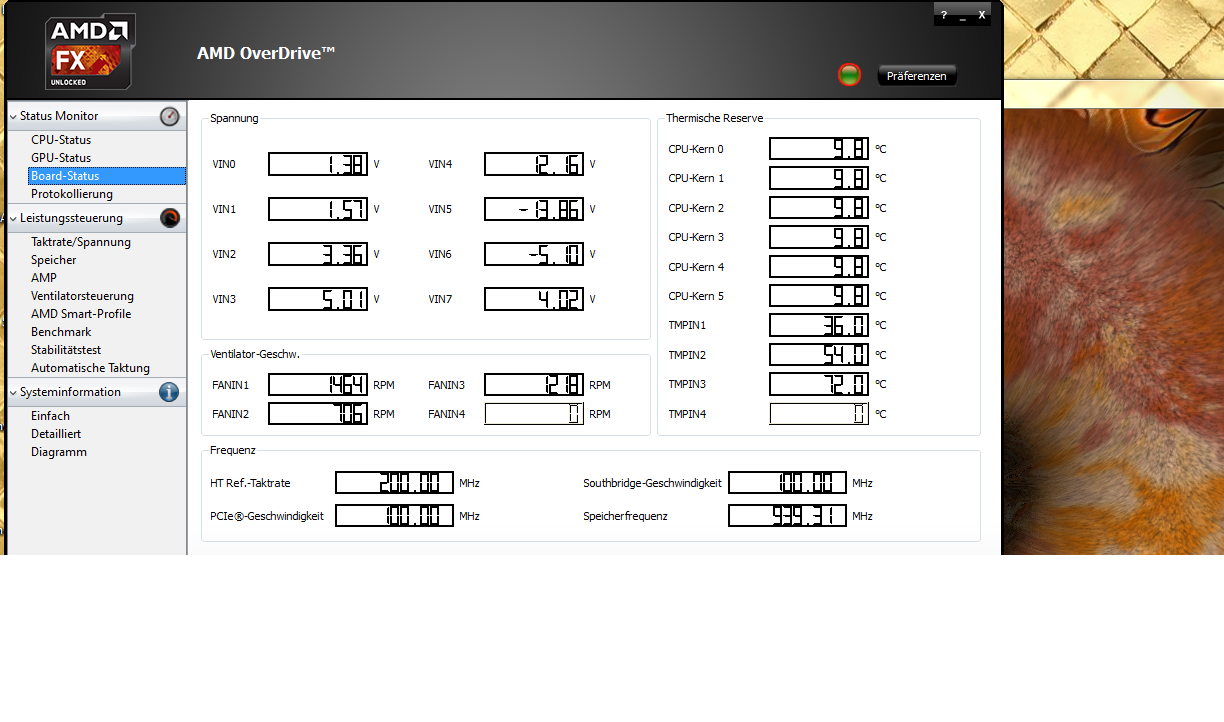The image size is (1224, 722).
Task: Click the PCIe-Geschwindigkeit frequency value
Action: (x=394, y=516)
